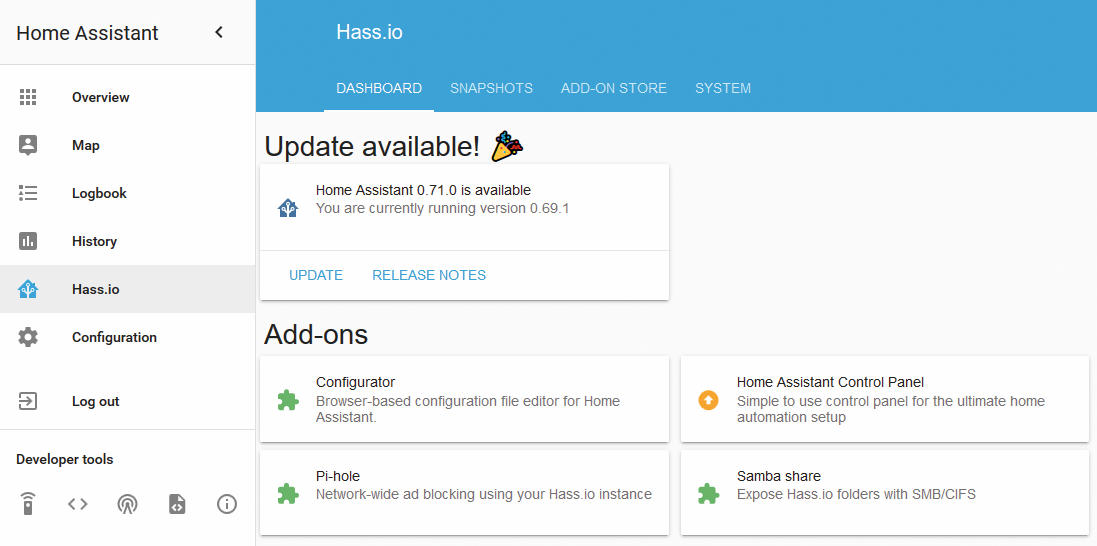Open the Configuration menu item
1097x546 pixels.
click(x=127, y=337)
